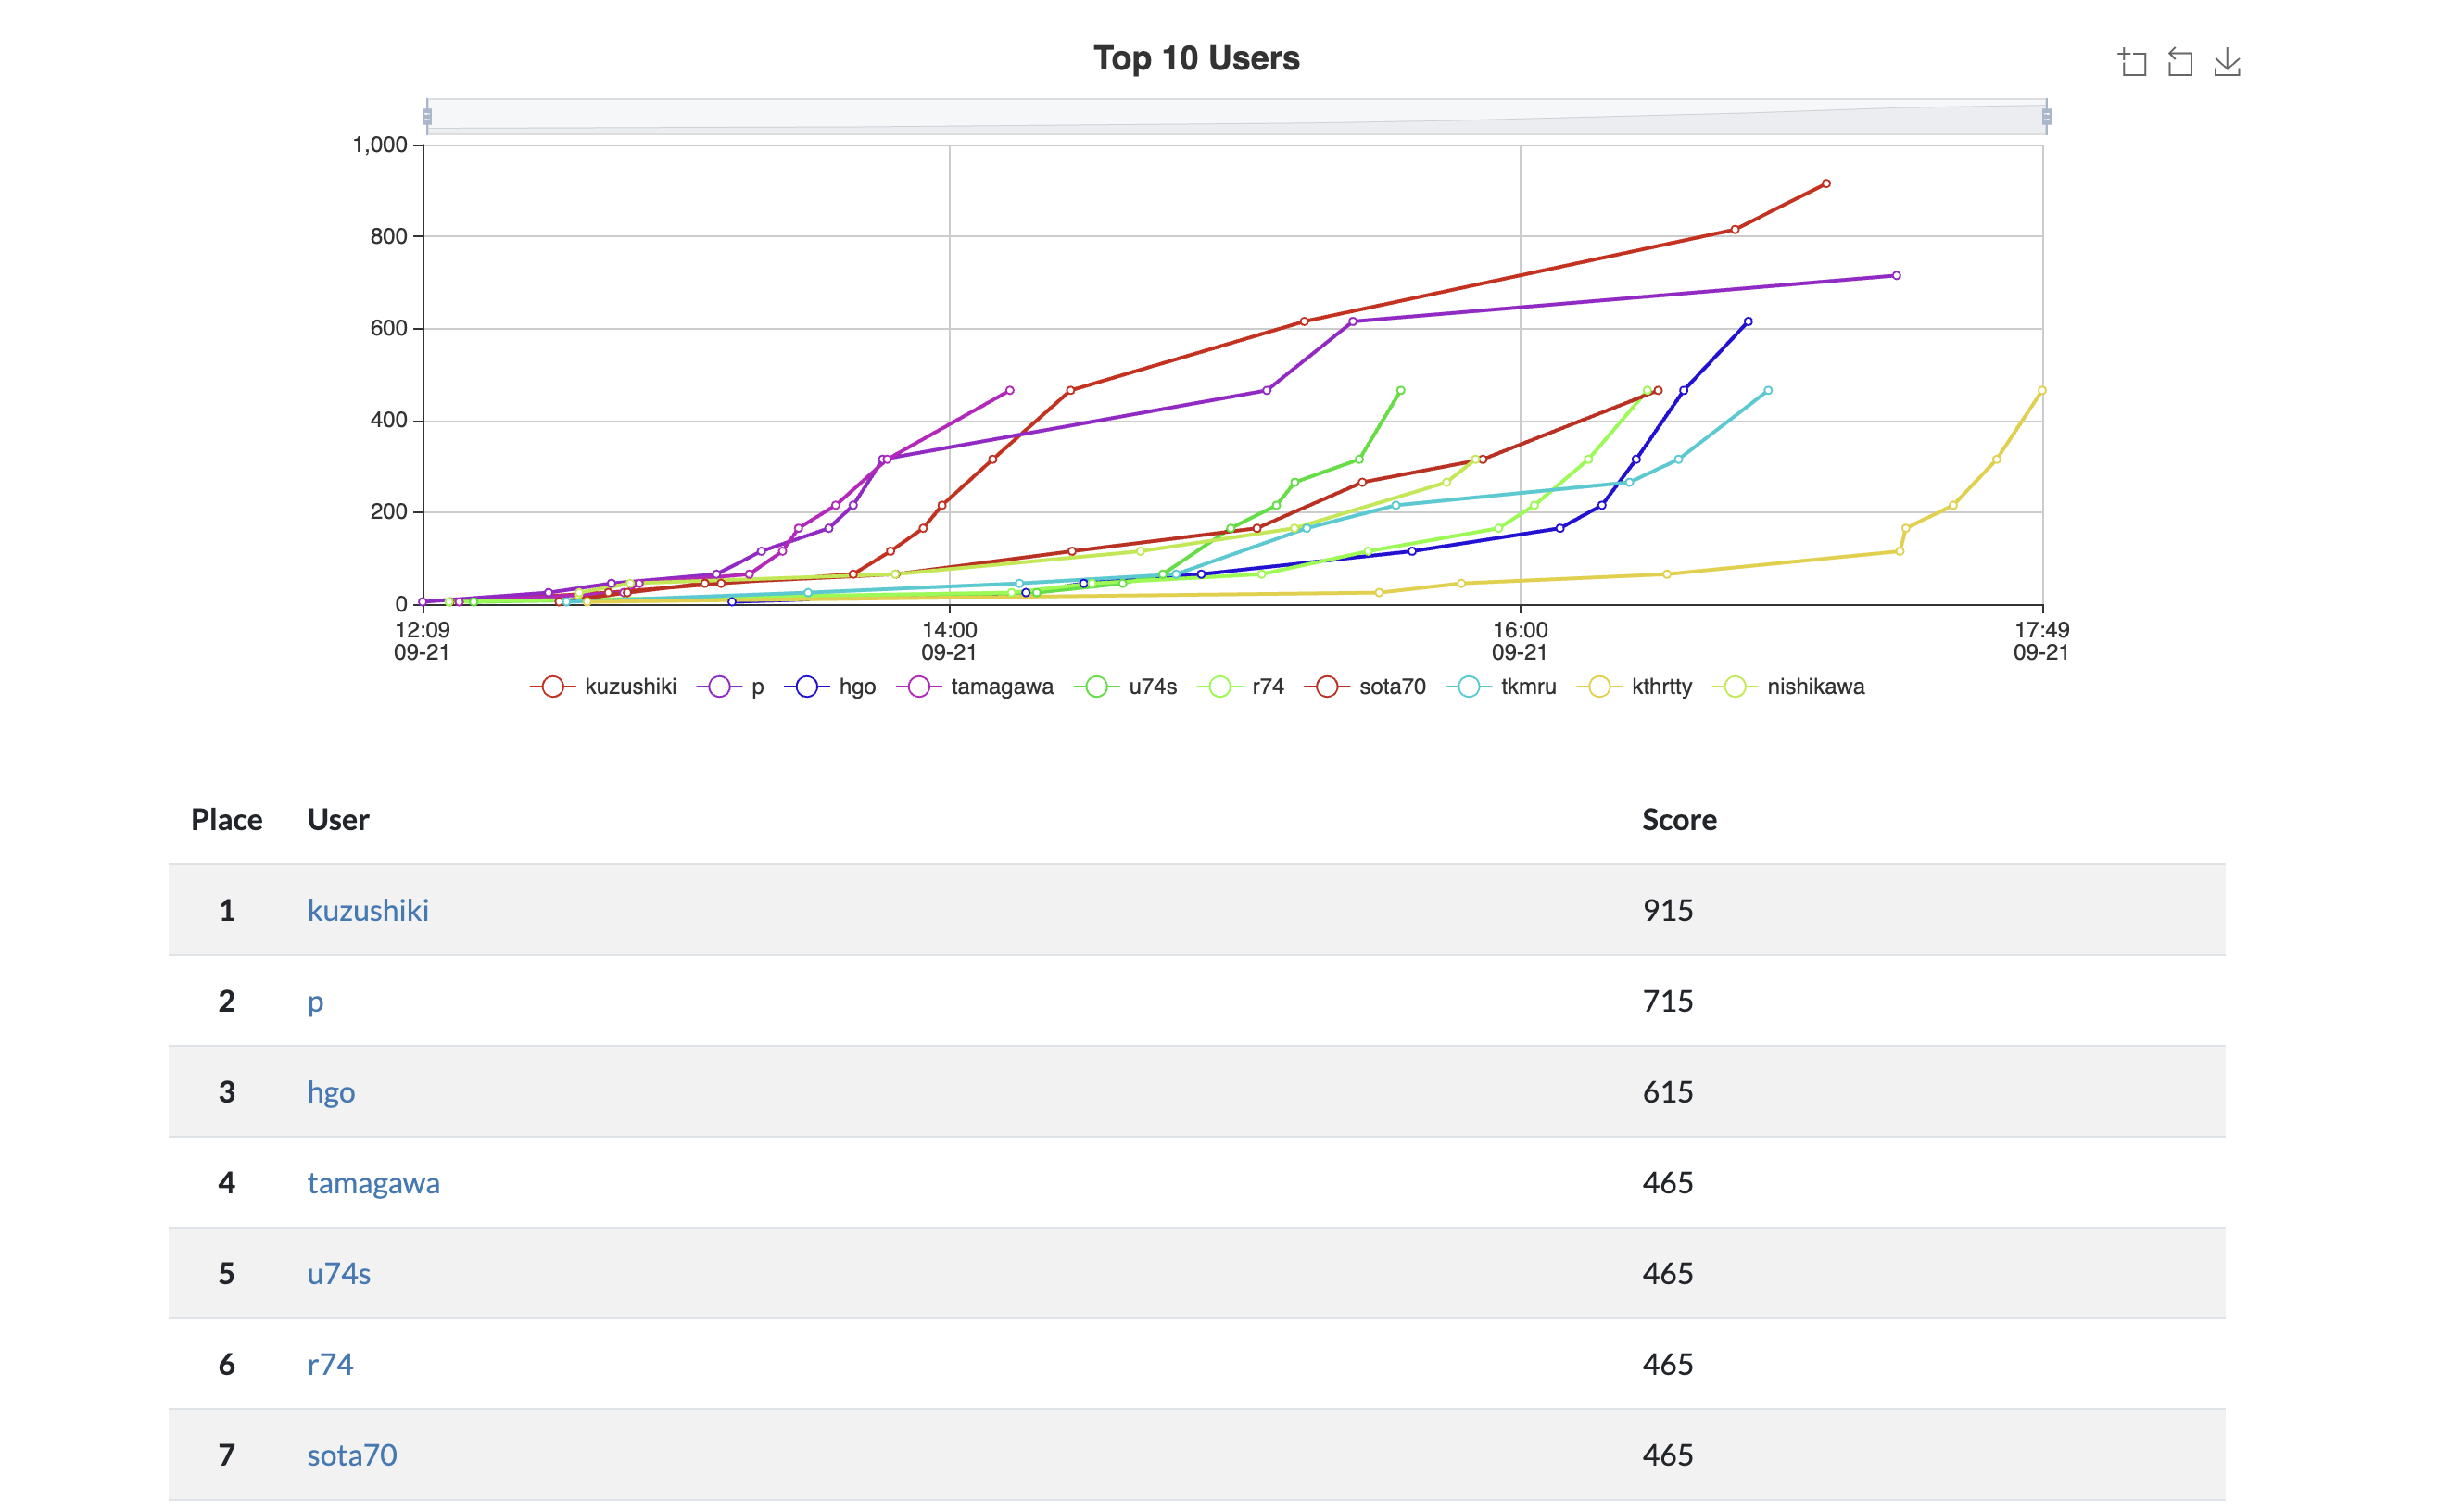The image size is (2437, 1512).
Task: Click kuzushiki's final data point at 915
Action: coord(1825,184)
